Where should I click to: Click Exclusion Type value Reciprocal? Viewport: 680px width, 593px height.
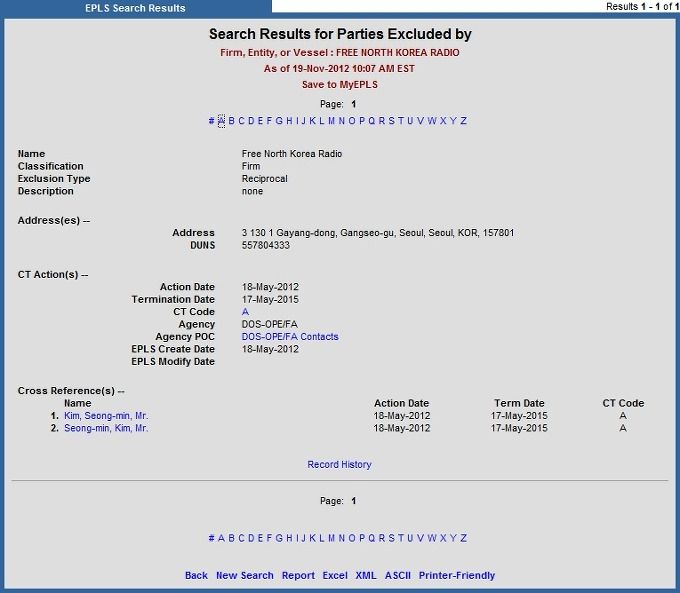(x=265, y=179)
